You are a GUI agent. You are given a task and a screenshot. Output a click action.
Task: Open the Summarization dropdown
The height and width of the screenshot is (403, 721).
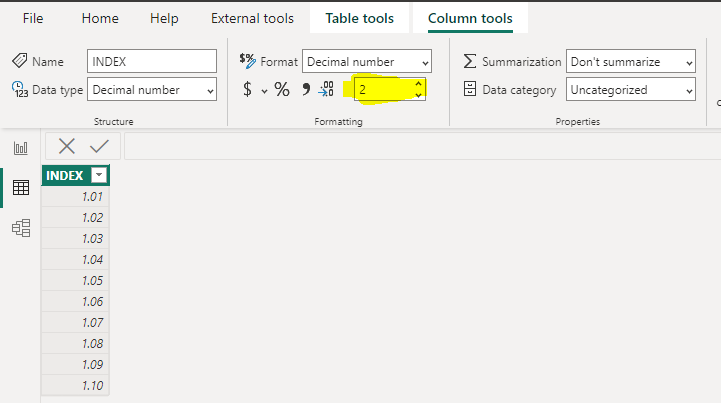(x=631, y=61)
